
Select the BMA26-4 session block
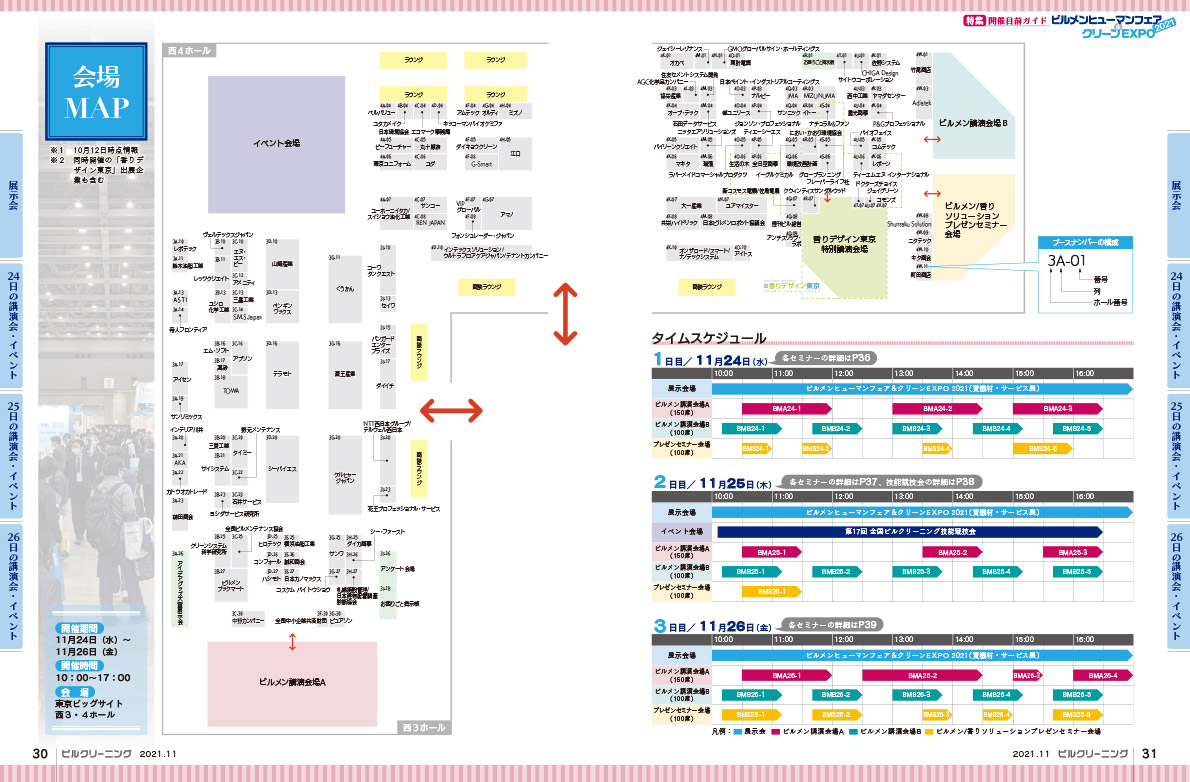[1103, 675]
